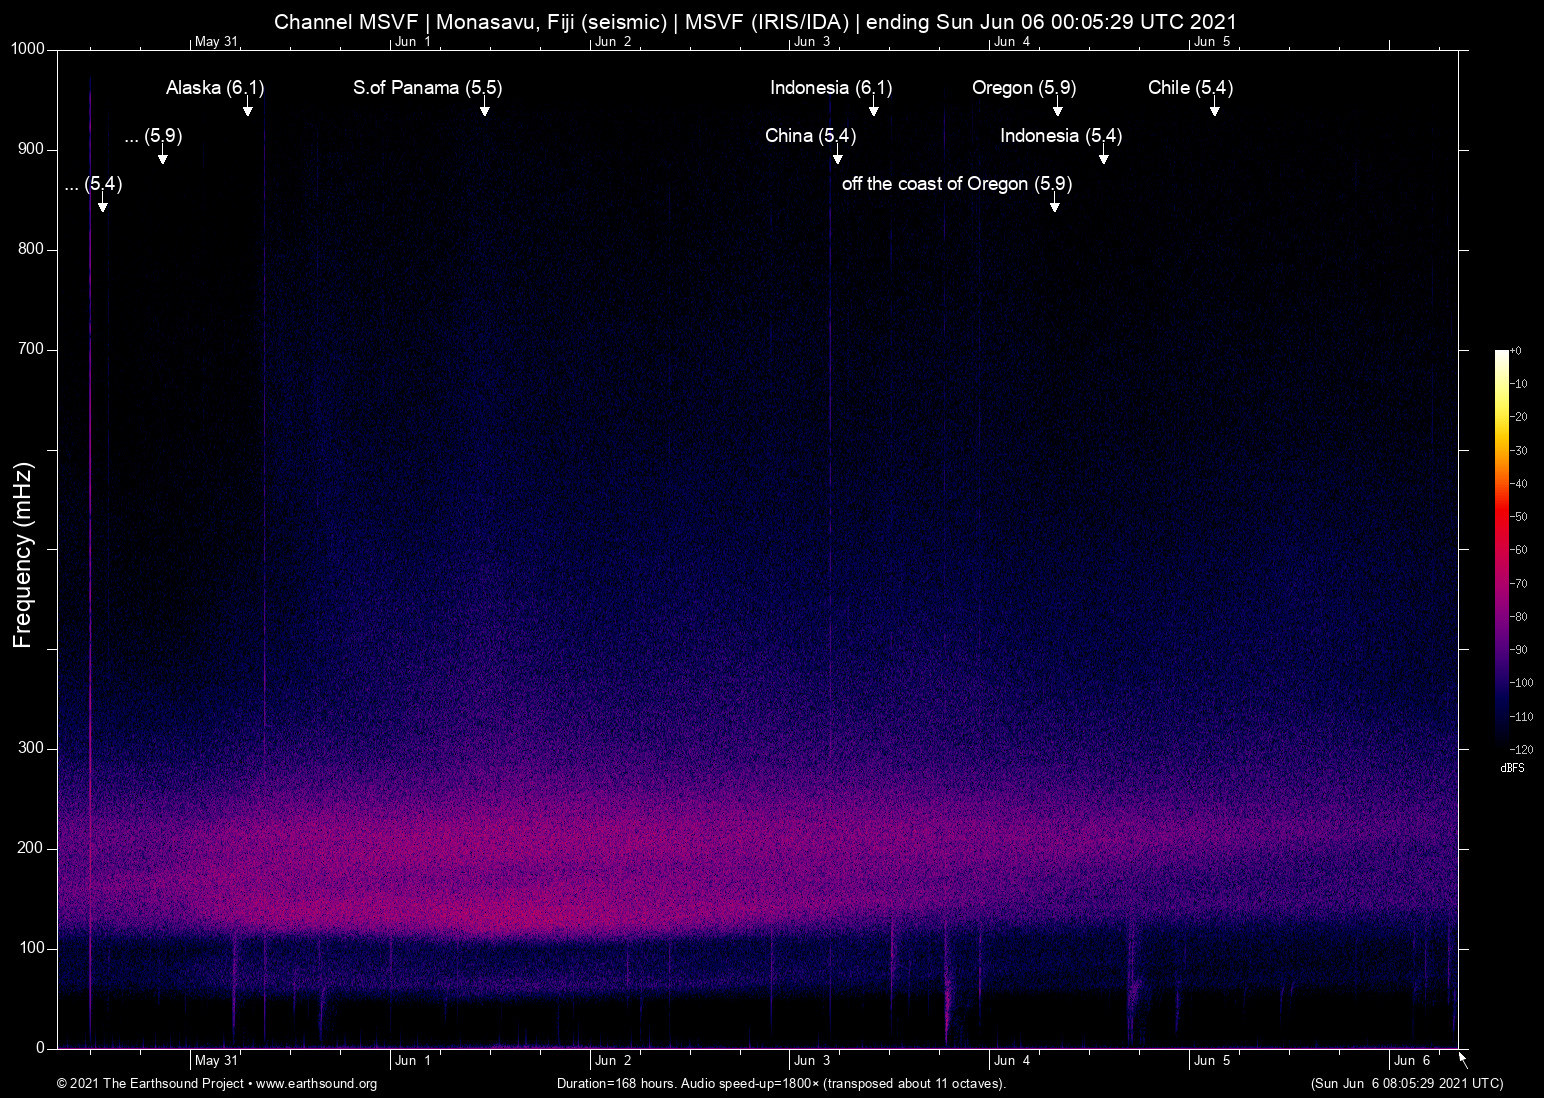Click 'May 31' on the bottom time axis
The image size is (1544, 1098).
tap(216, 1061)
